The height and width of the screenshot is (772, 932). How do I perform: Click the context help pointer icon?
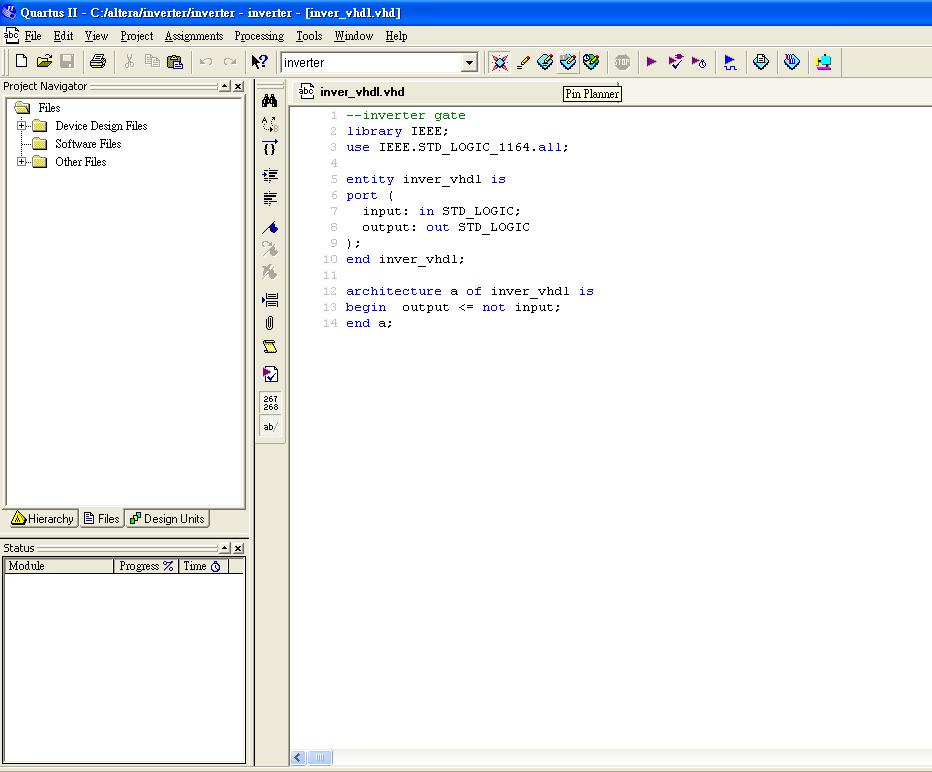[259, 62]
